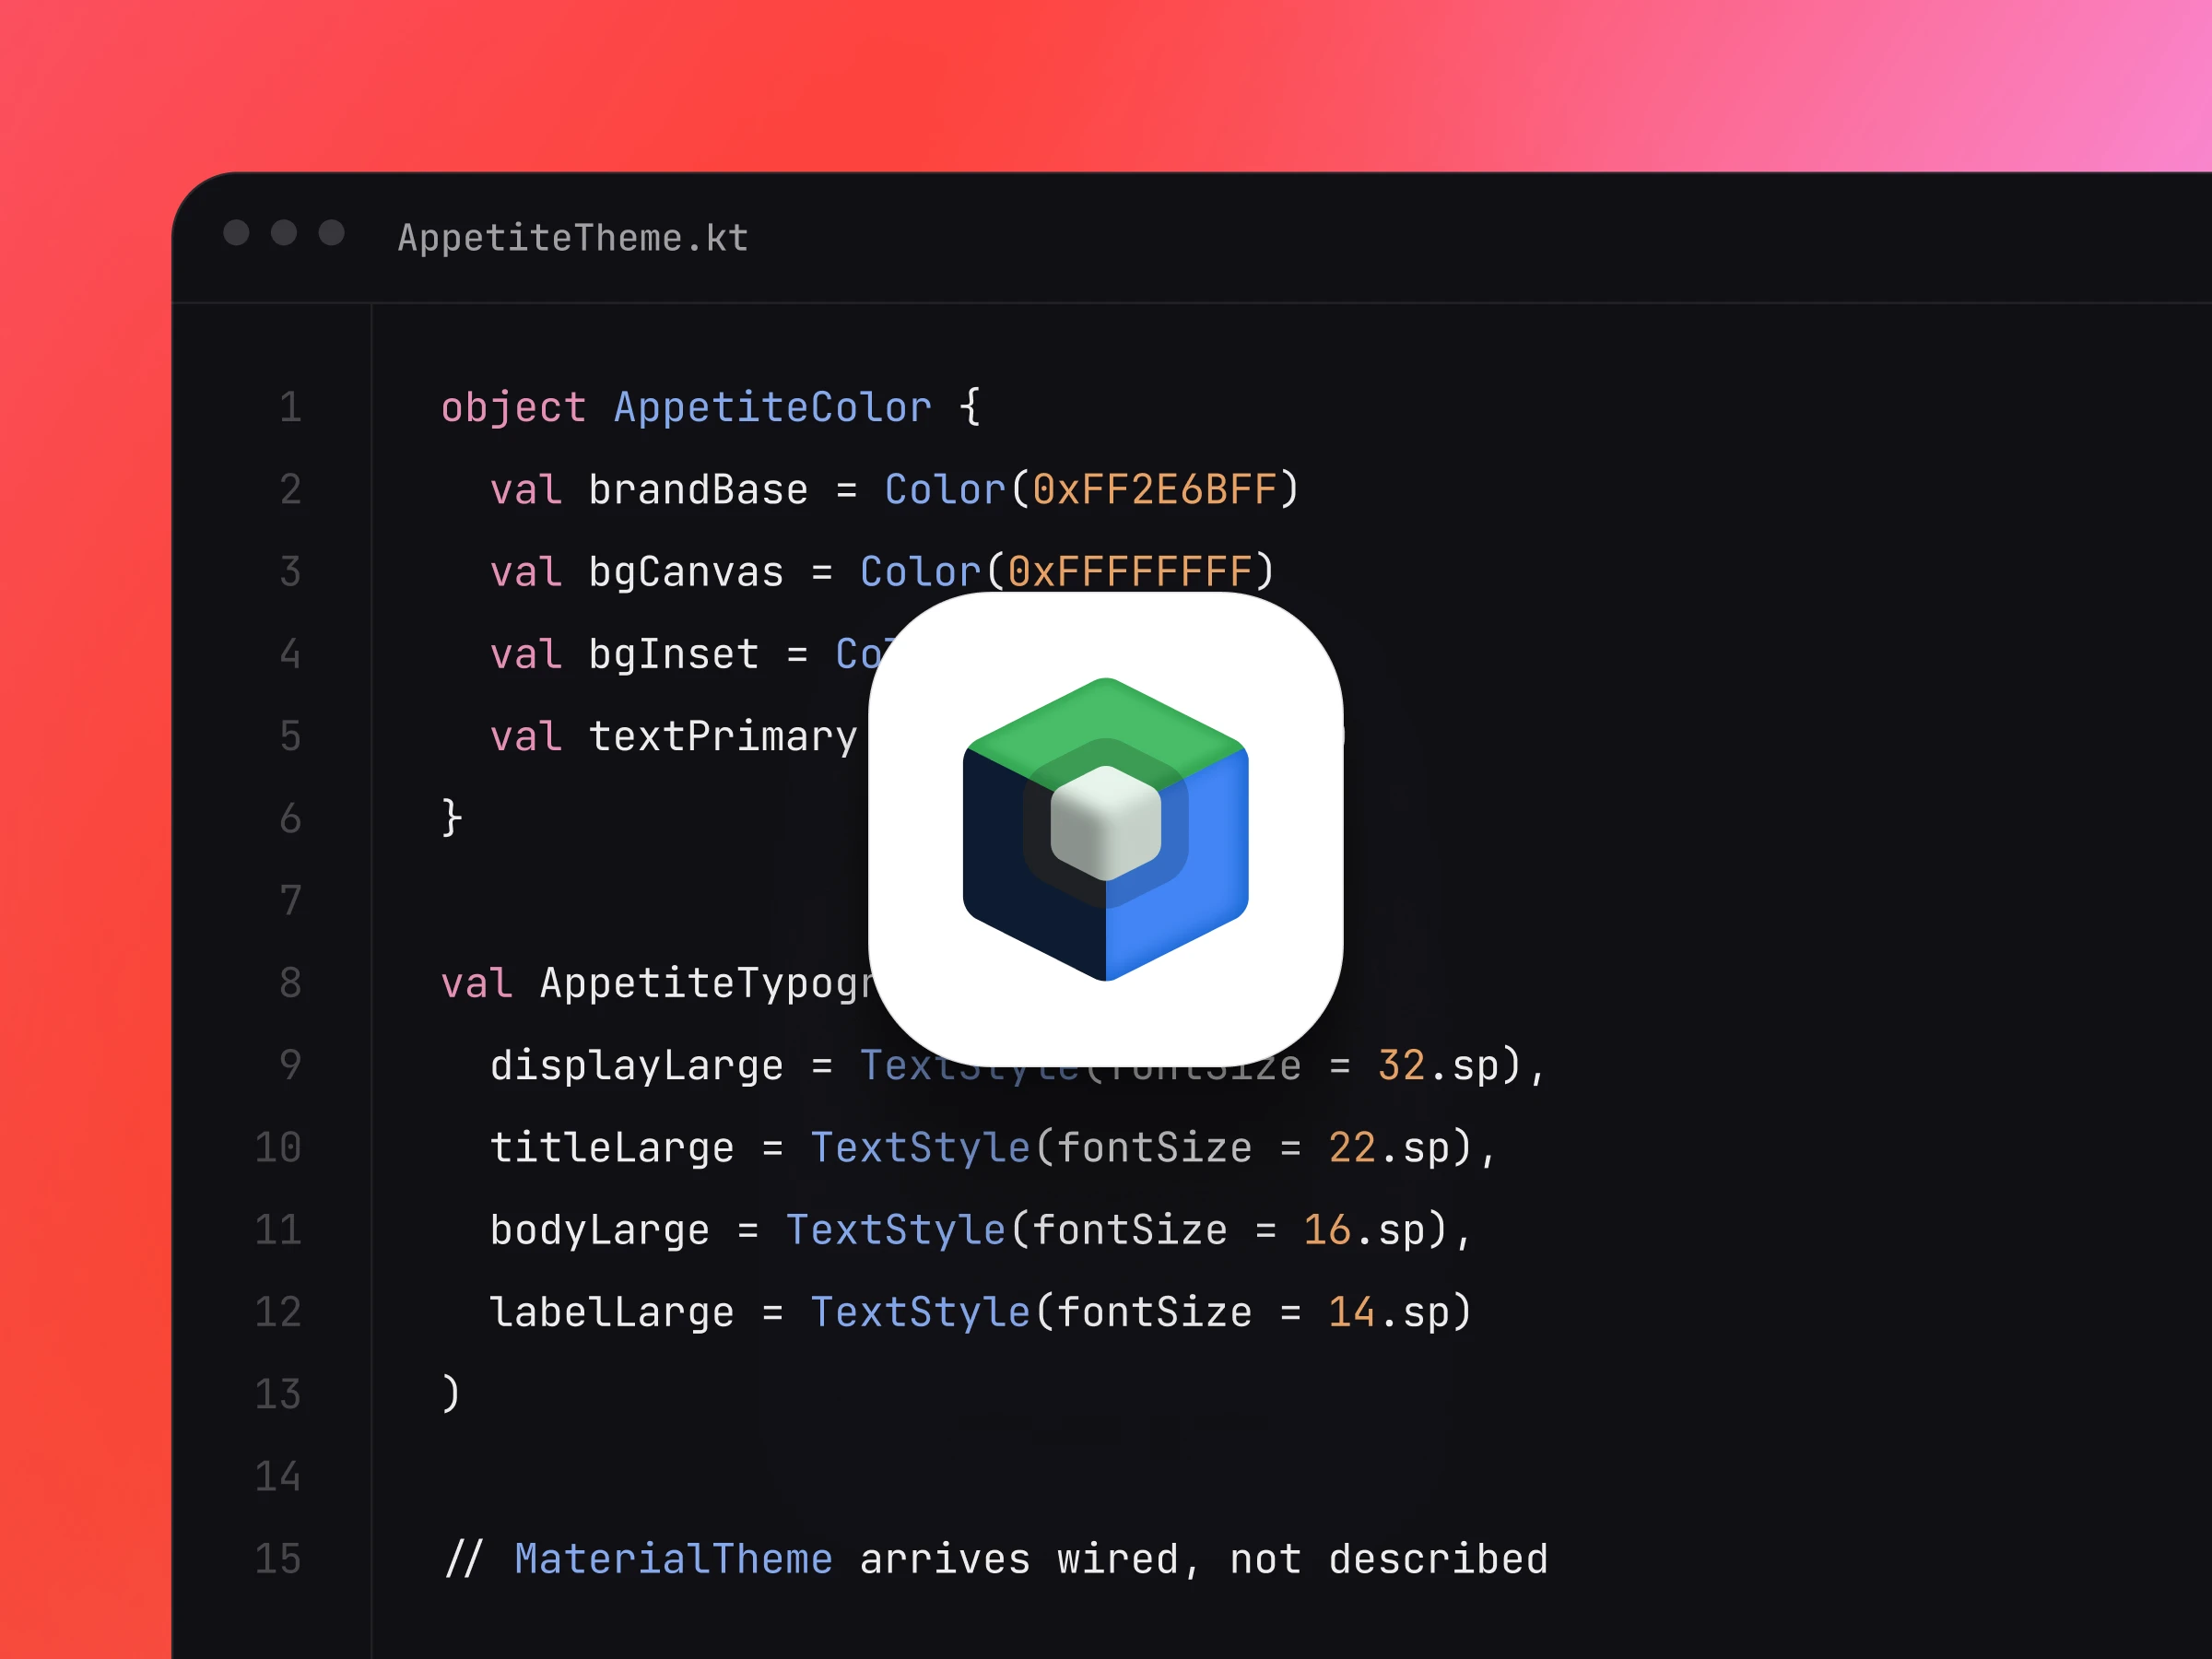Click the number 22 on line 10
The image size is (2212, 1659).
[x=1352, y=1148]
